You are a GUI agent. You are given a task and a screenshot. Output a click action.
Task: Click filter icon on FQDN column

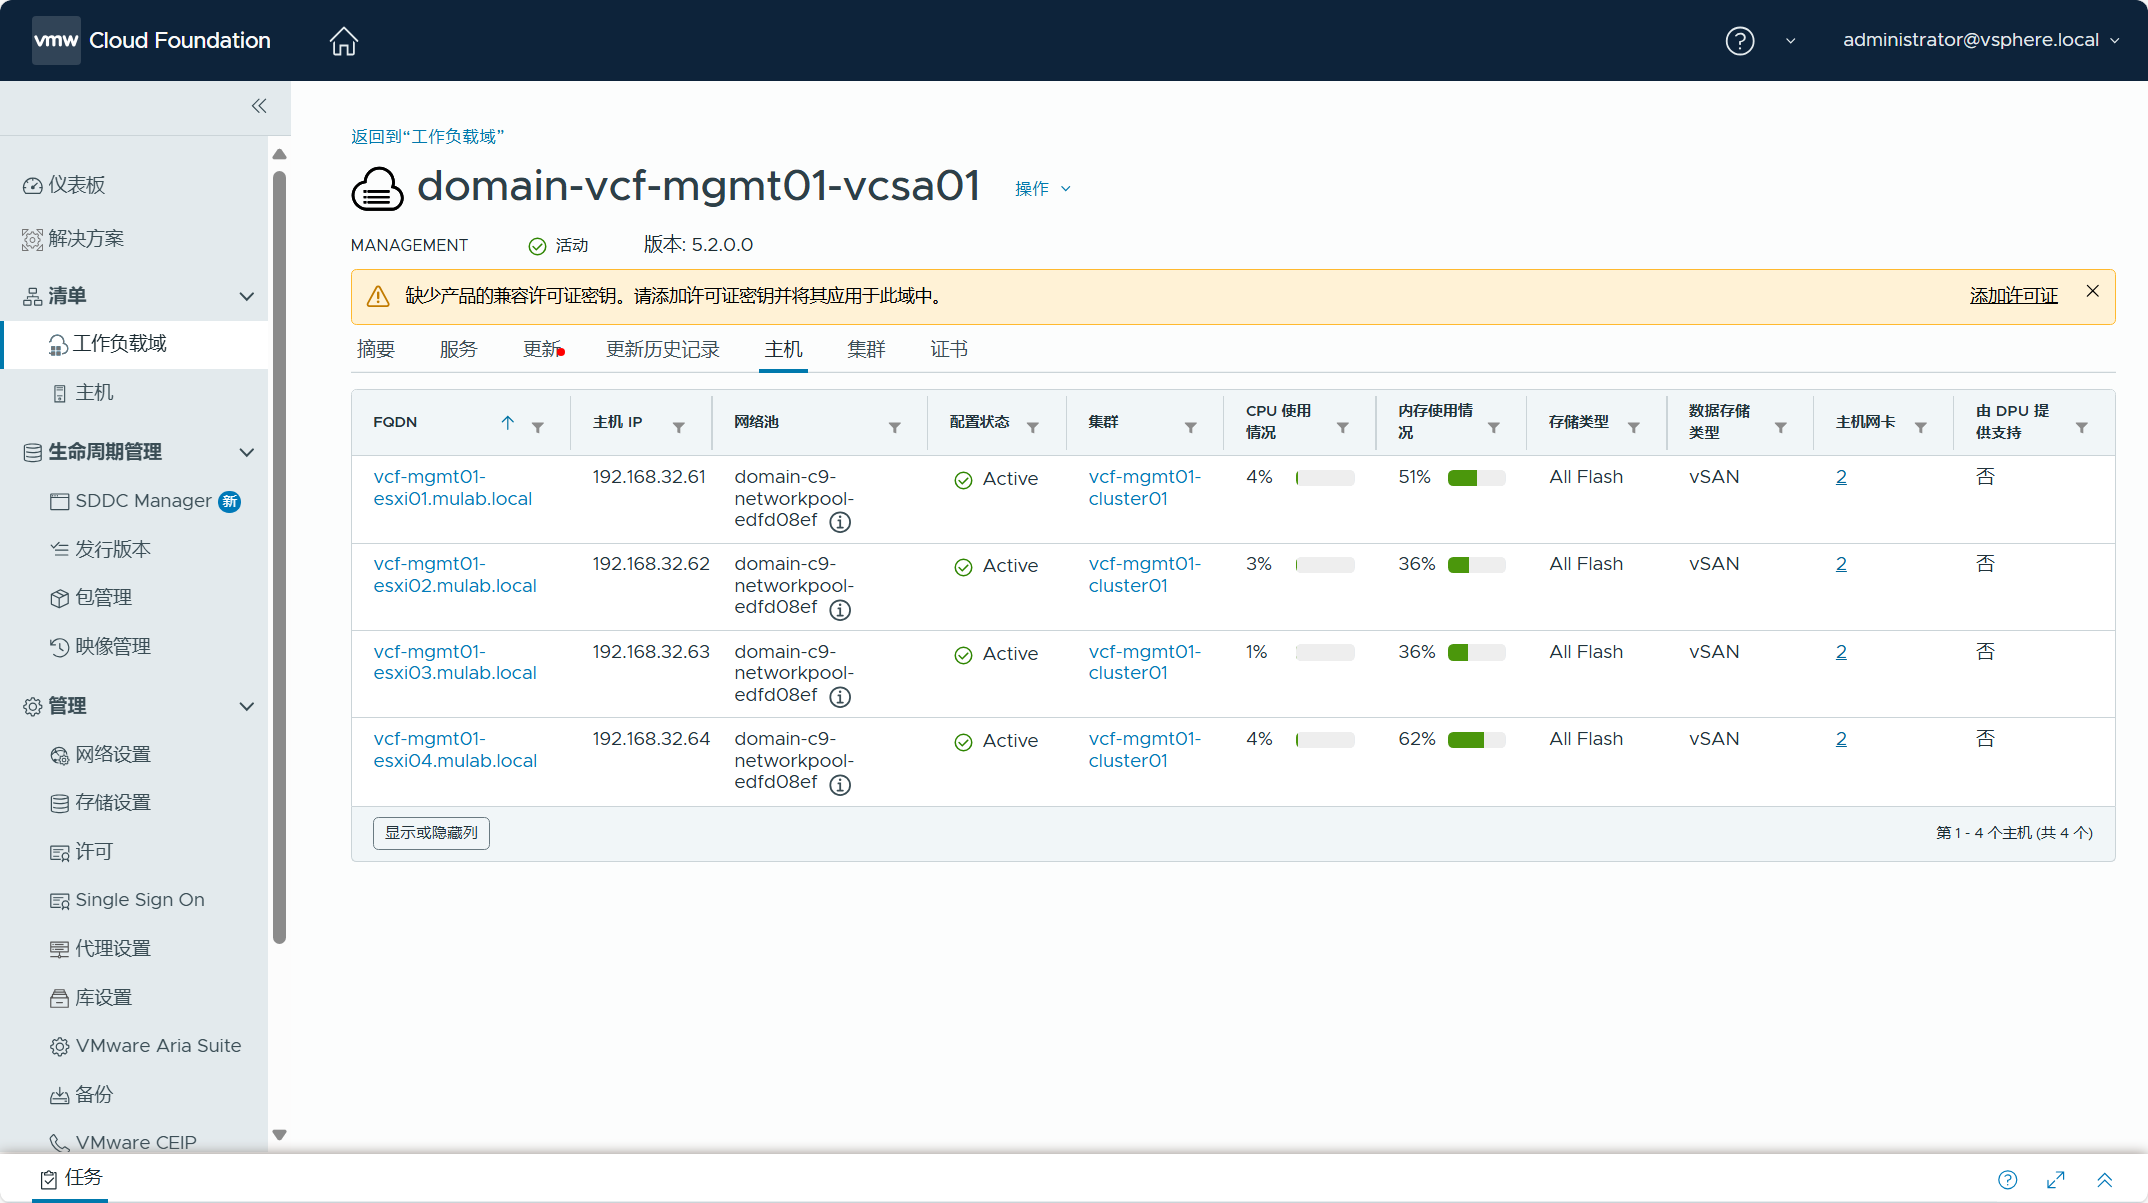tap(538, 428)
